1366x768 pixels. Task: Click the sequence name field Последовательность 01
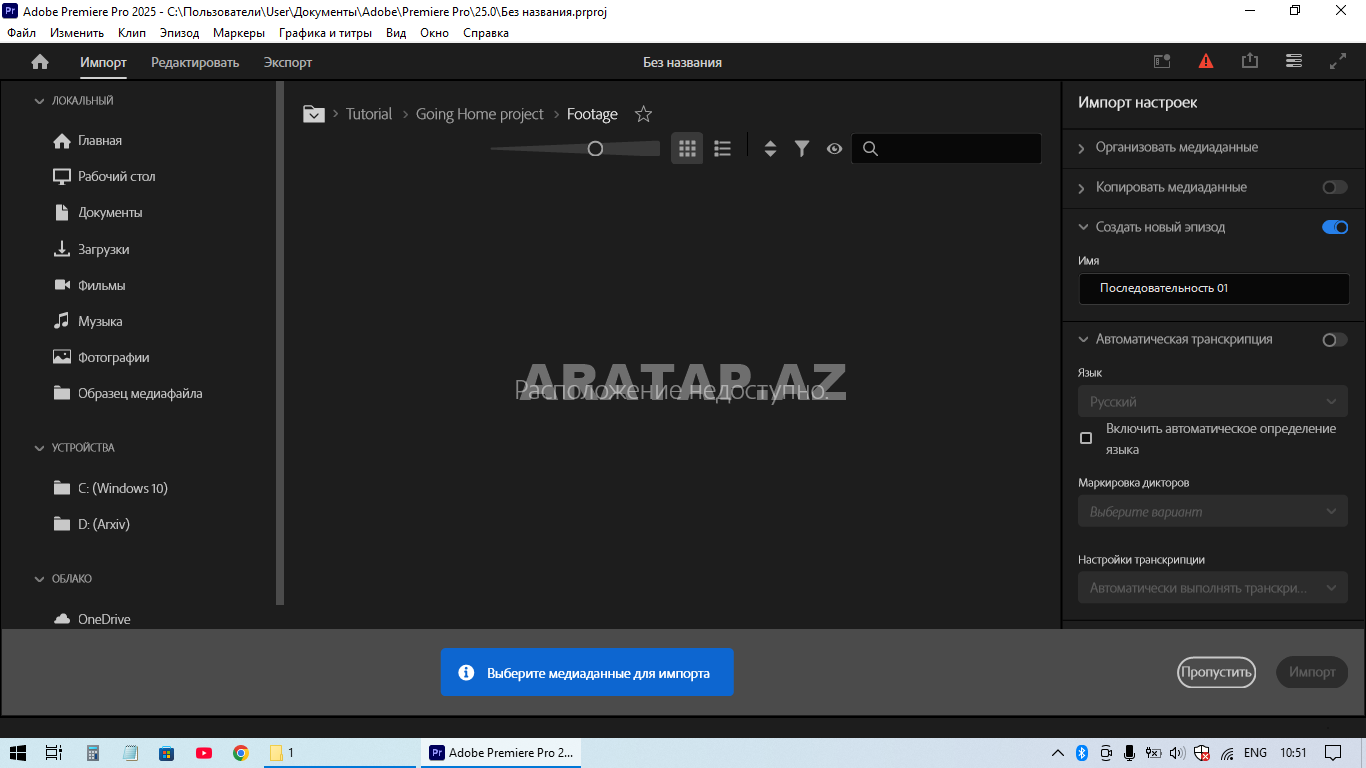tap(1213, 289)
